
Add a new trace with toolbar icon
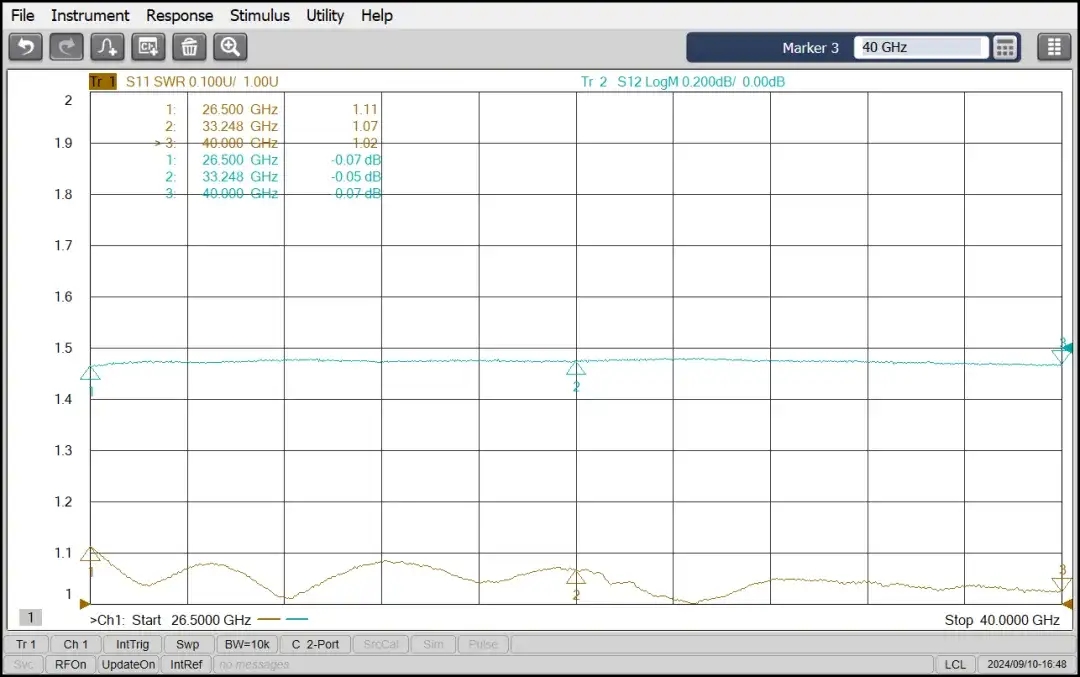(107, 47)
